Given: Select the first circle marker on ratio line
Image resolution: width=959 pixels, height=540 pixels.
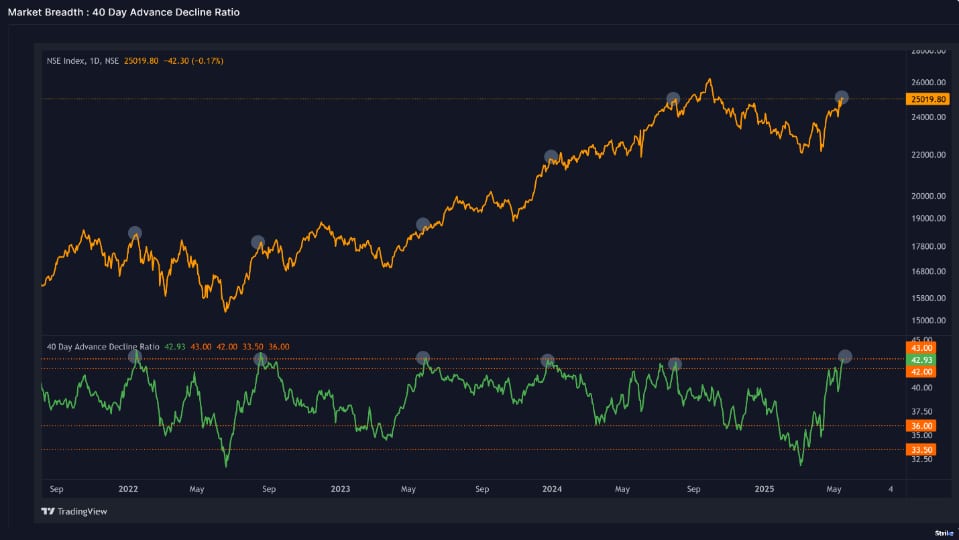Looking at the screenshot, I should [x=135, y=357].
